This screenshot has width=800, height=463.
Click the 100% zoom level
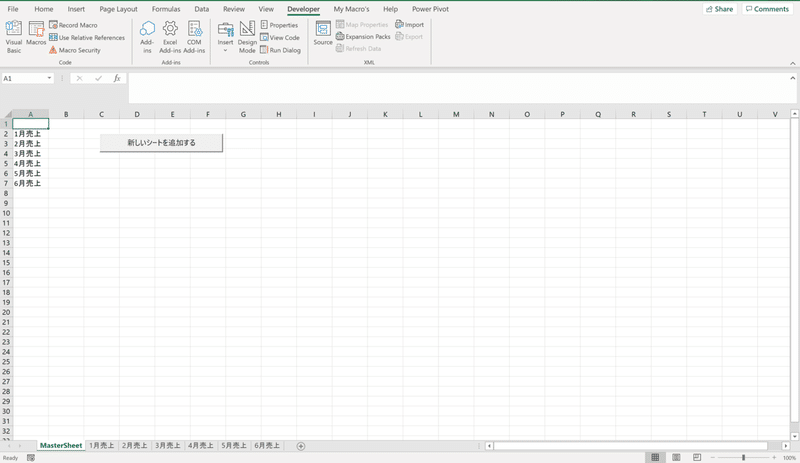click(x=789, y=458)
